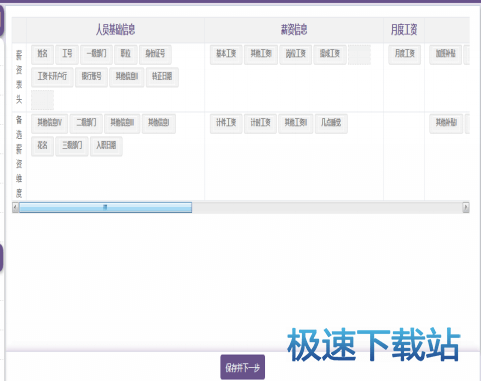Click the dashed placeholder next to 提成工资
The height and width of the screenshot is (382, 481).
(x=359, y=55)
